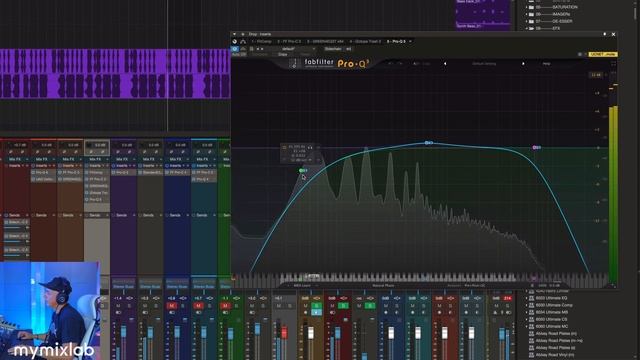
Task: Select 6060 Ultimate MC plugin entry
Action: coord(551,327)
